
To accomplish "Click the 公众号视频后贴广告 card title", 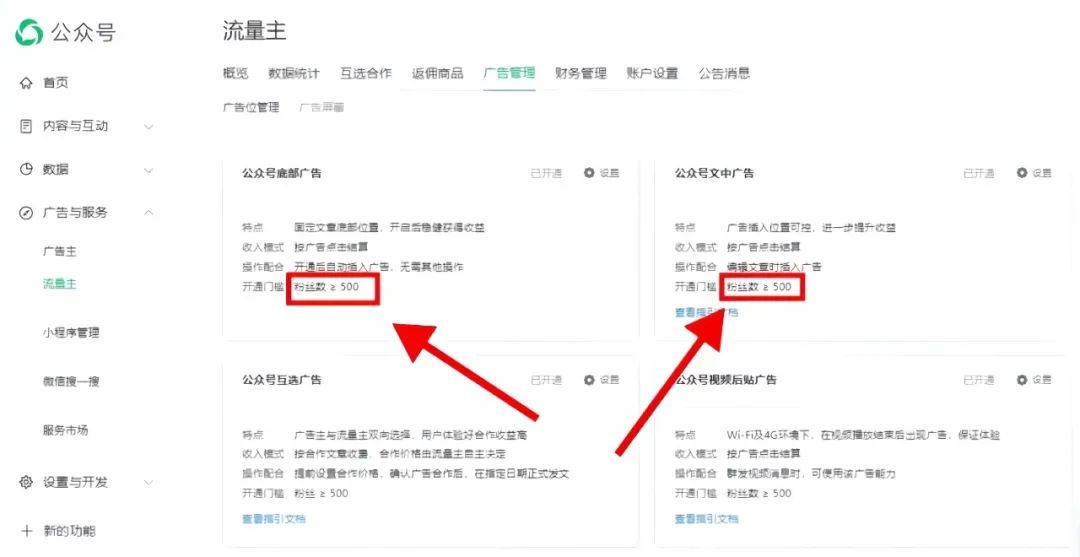I will [726, 380].
